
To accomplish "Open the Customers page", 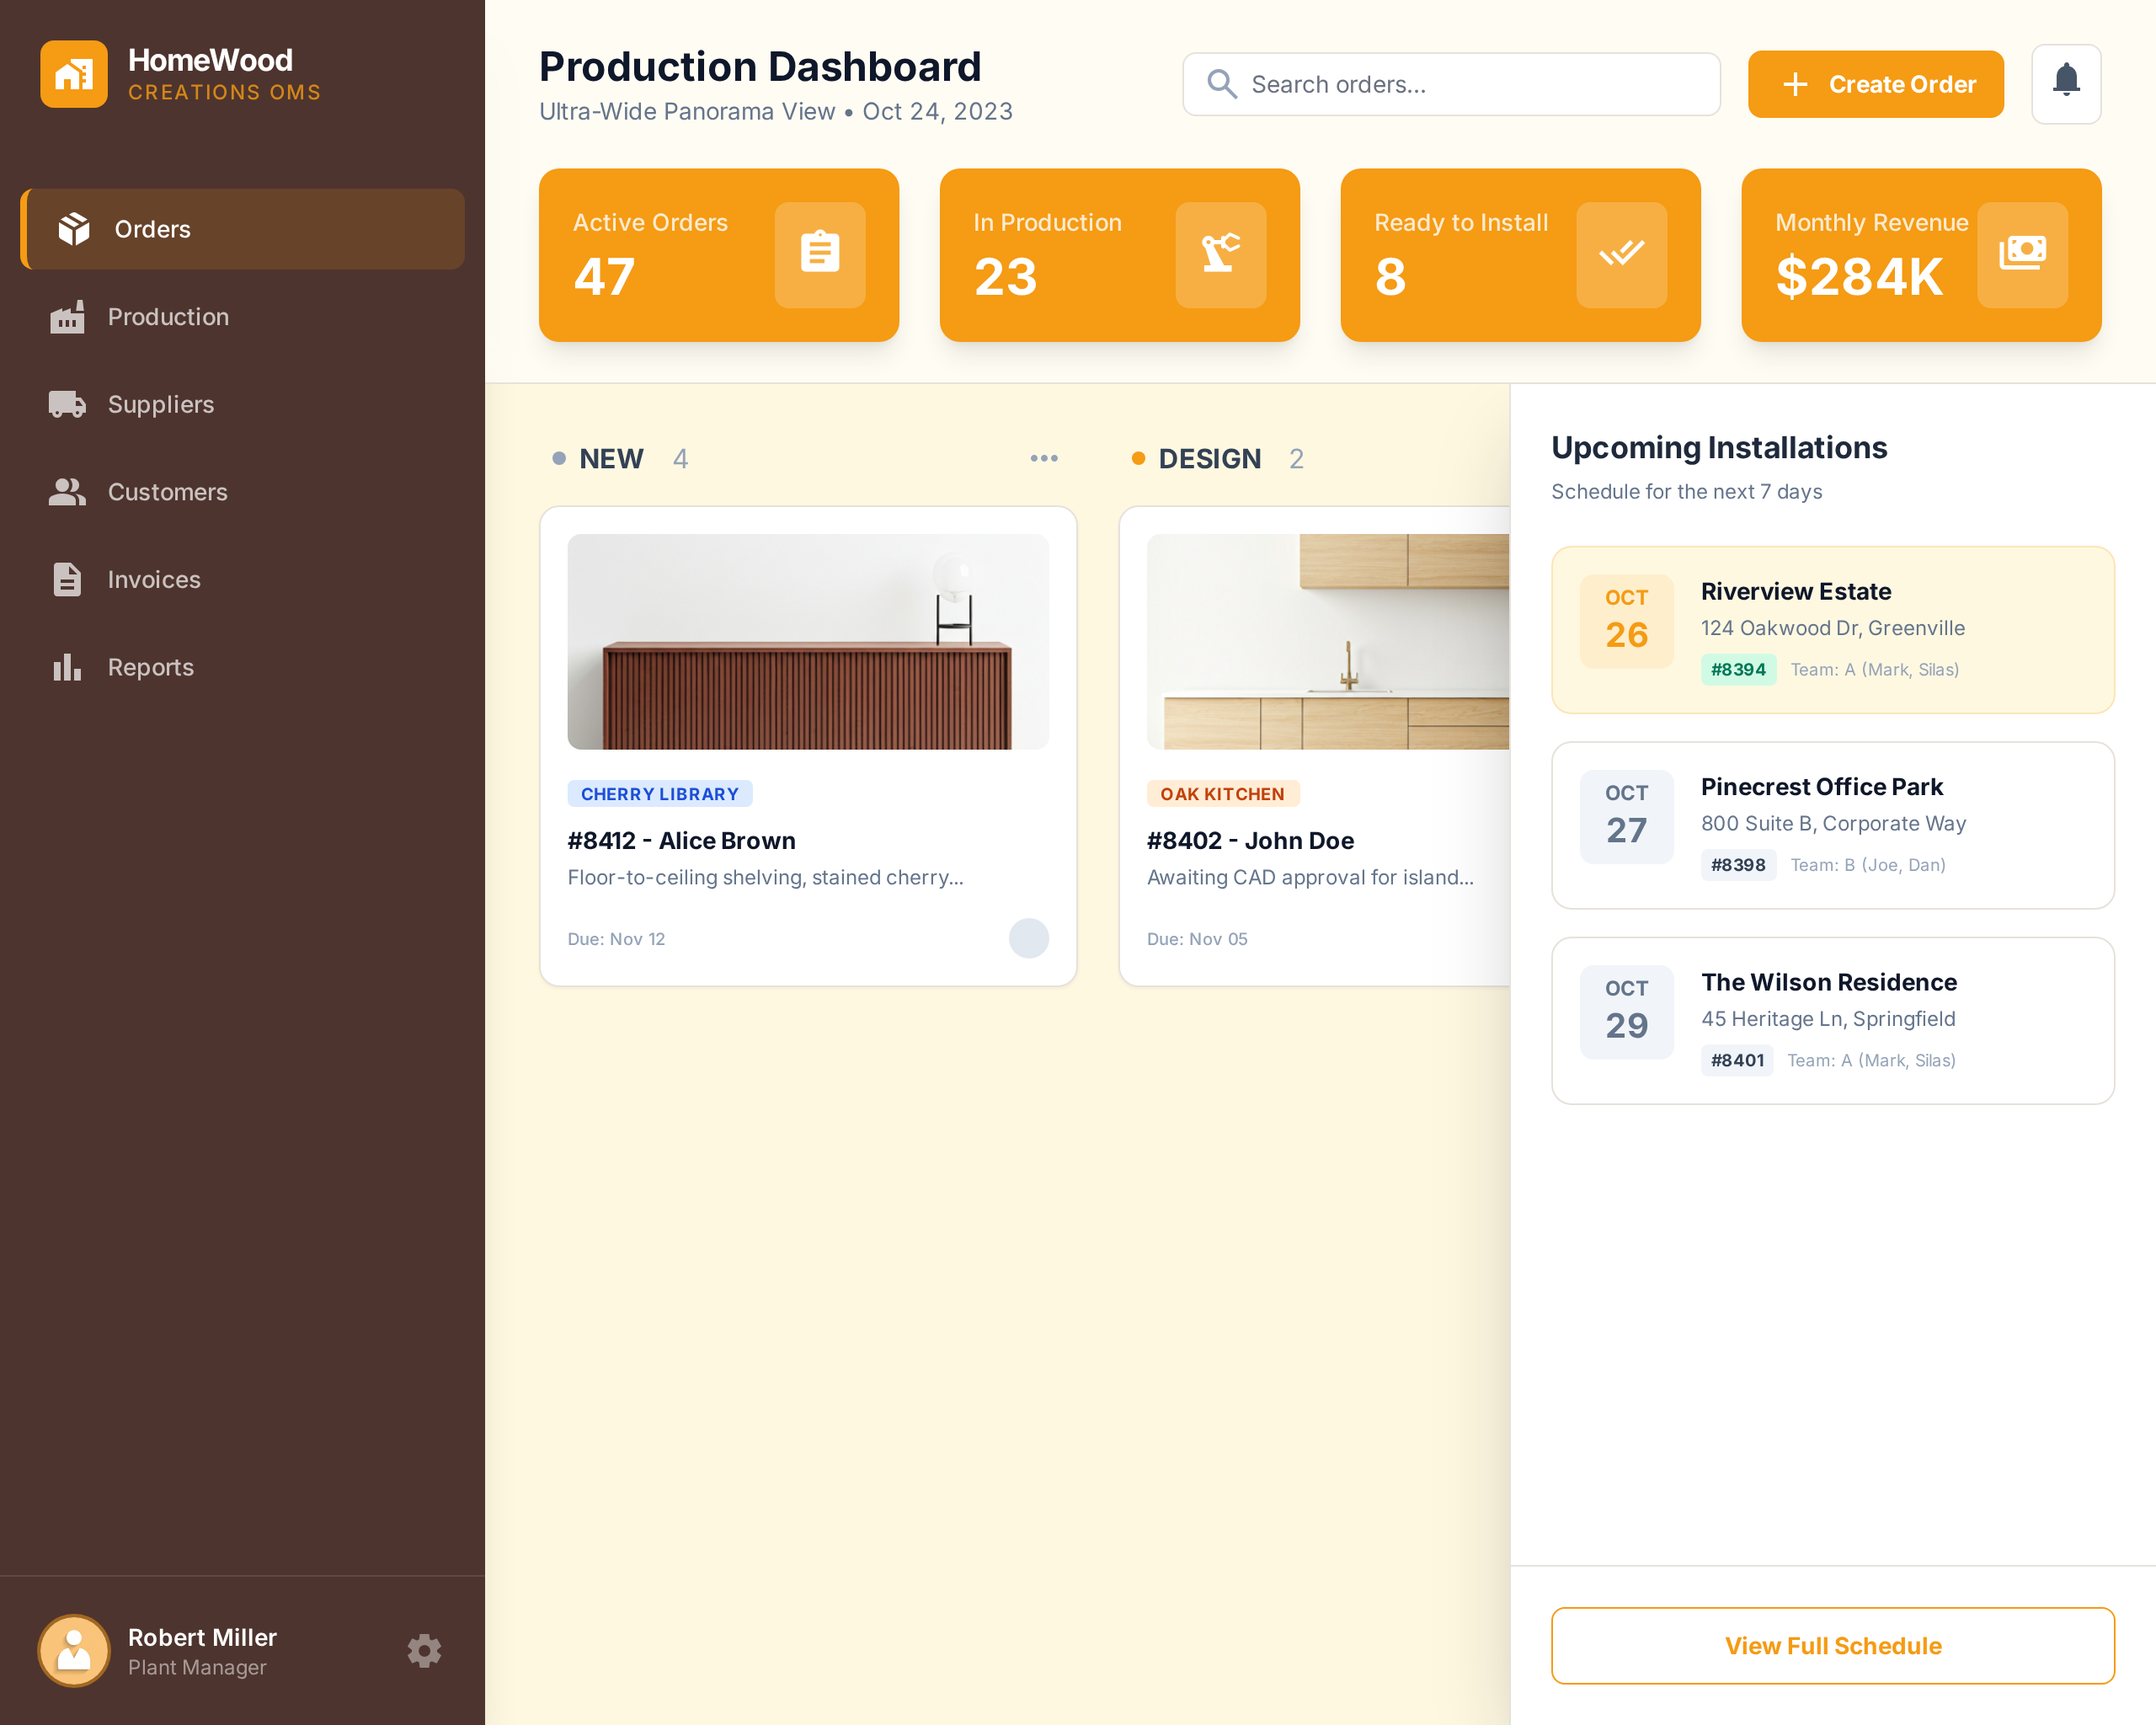I will (167, 492).
